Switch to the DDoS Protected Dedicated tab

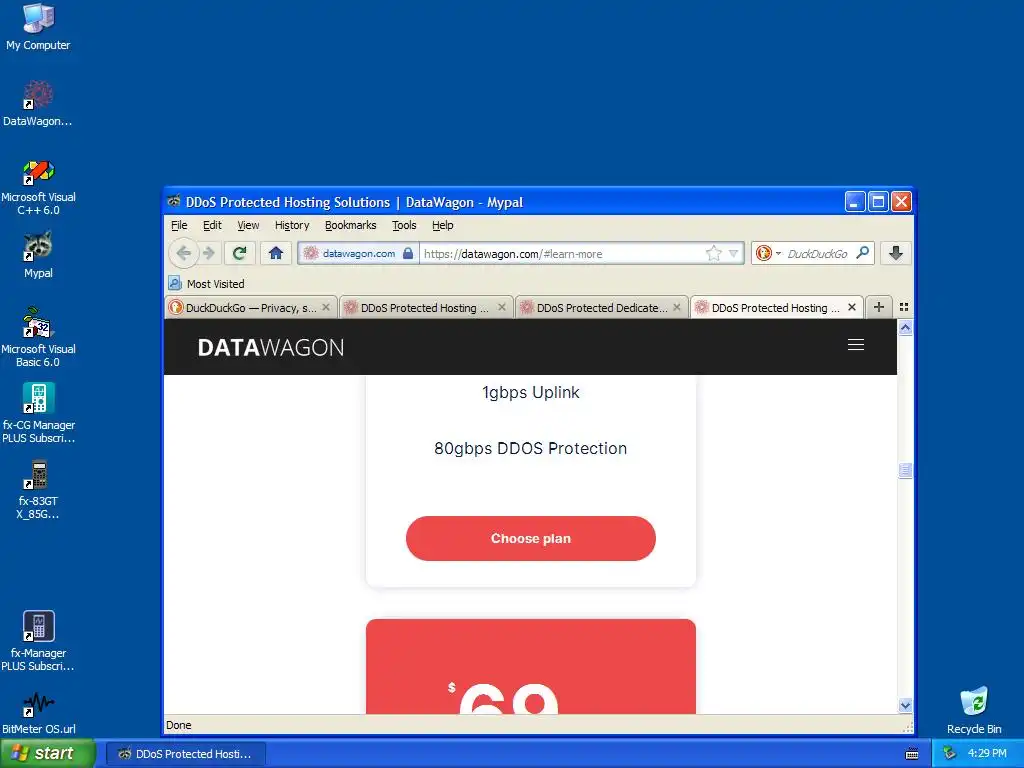pos(601,308)
